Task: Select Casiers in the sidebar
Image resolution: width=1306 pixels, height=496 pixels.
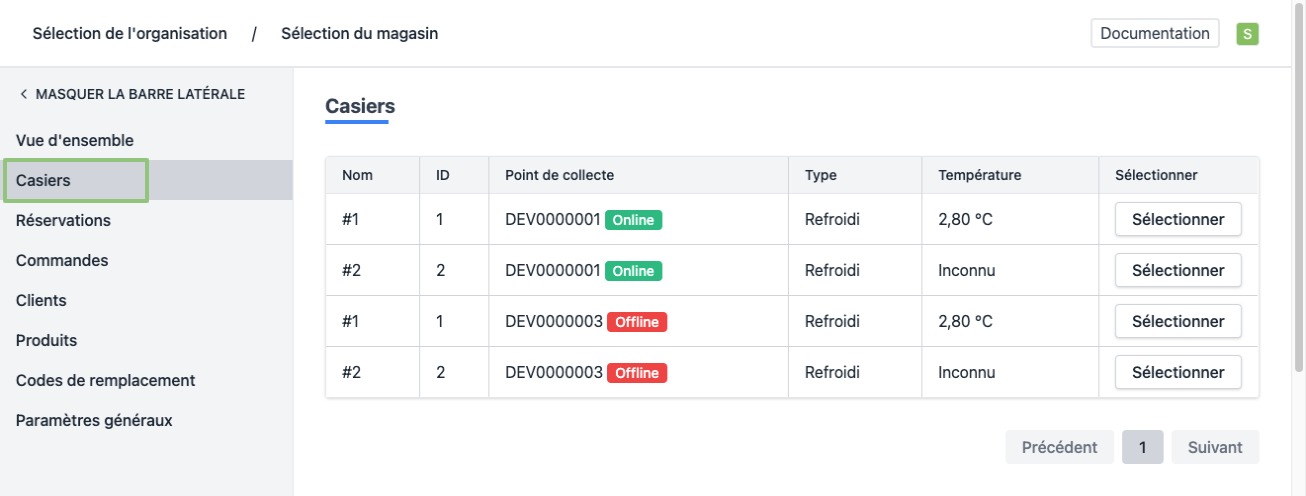Action: [44, 181]
